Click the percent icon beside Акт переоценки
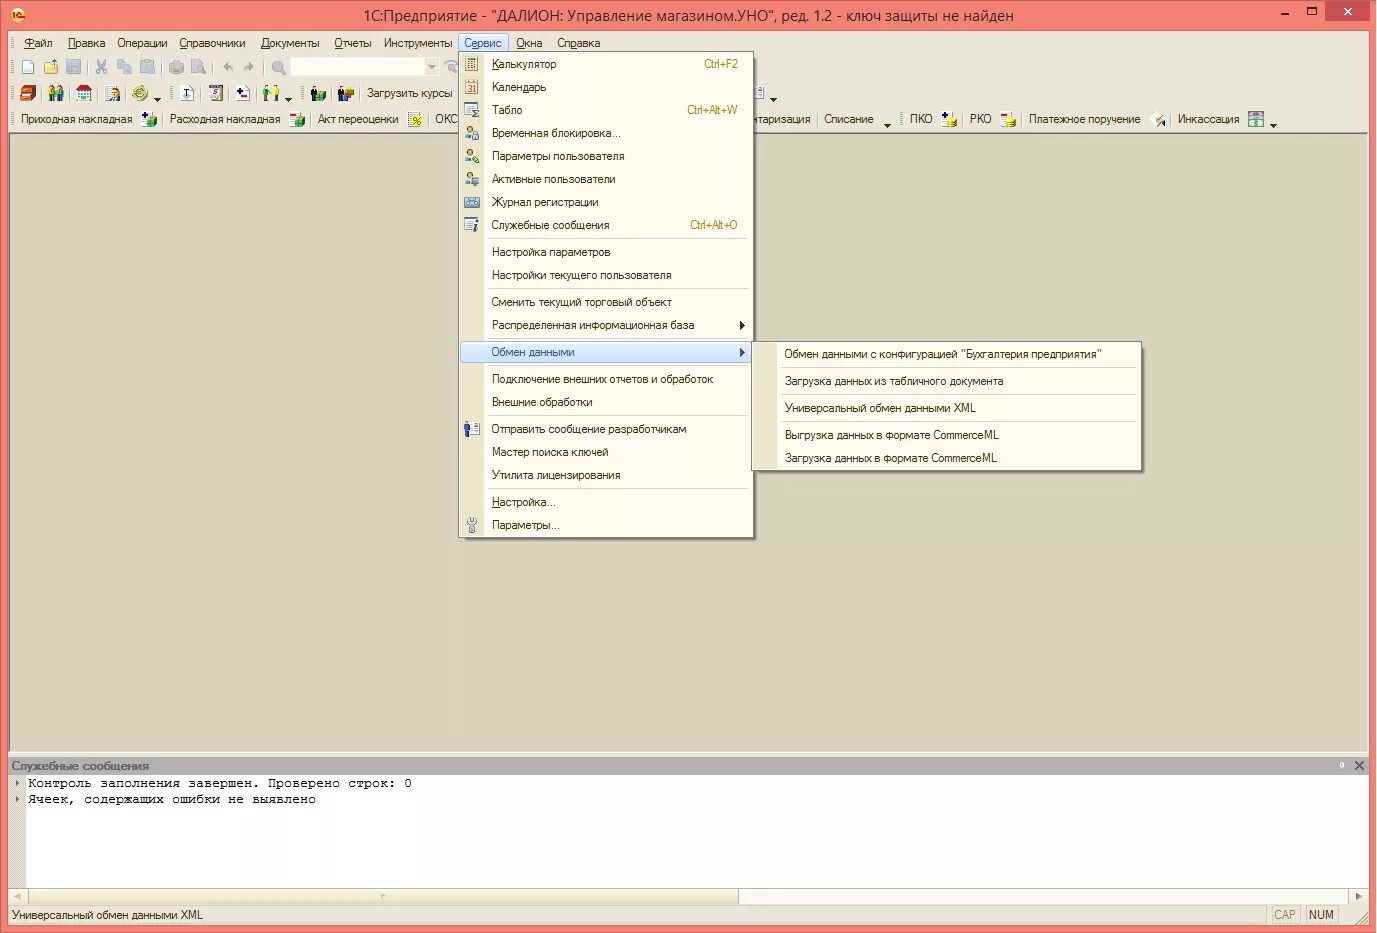 415,119
